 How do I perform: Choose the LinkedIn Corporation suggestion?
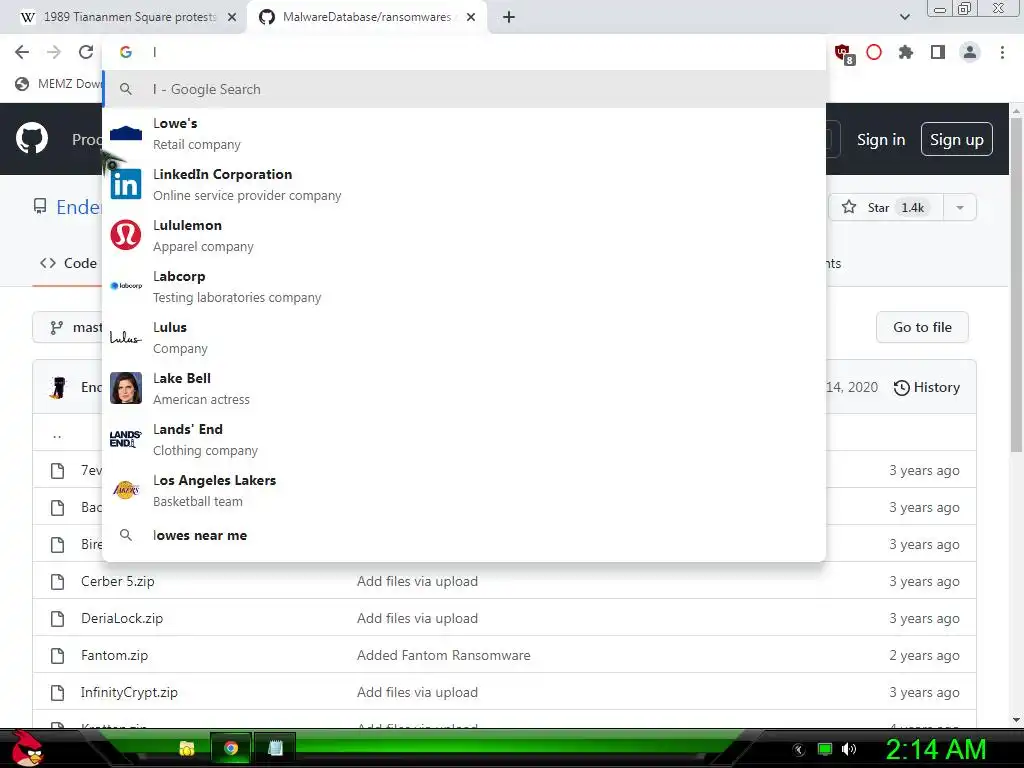[464, 184]
